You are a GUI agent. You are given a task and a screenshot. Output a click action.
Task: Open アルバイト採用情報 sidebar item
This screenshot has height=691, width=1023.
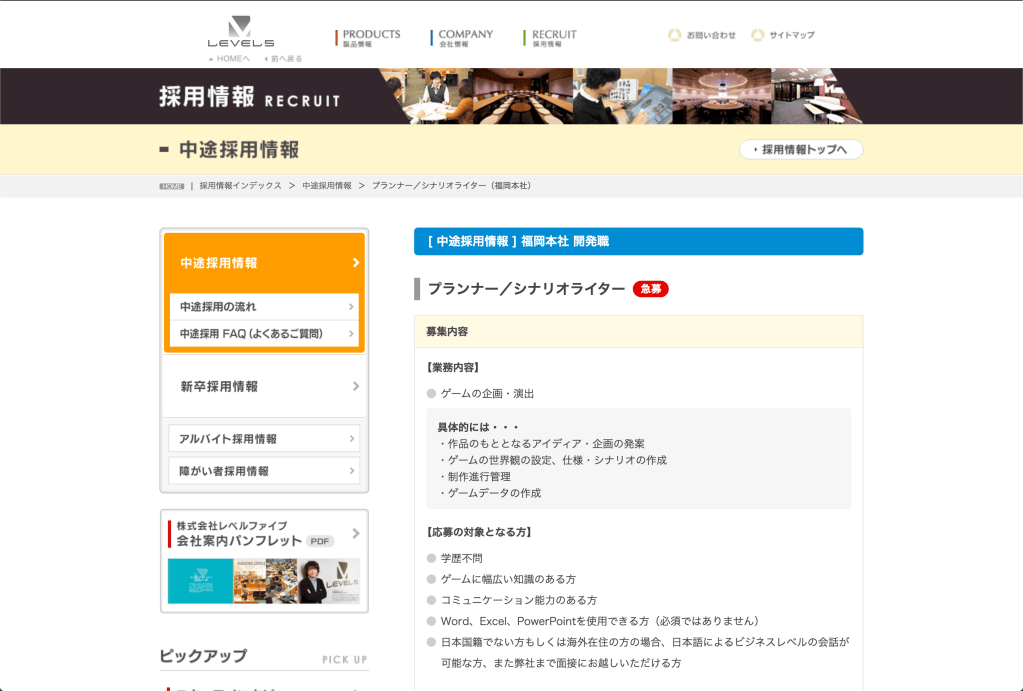pyautogui.click(x=264, y=439)
